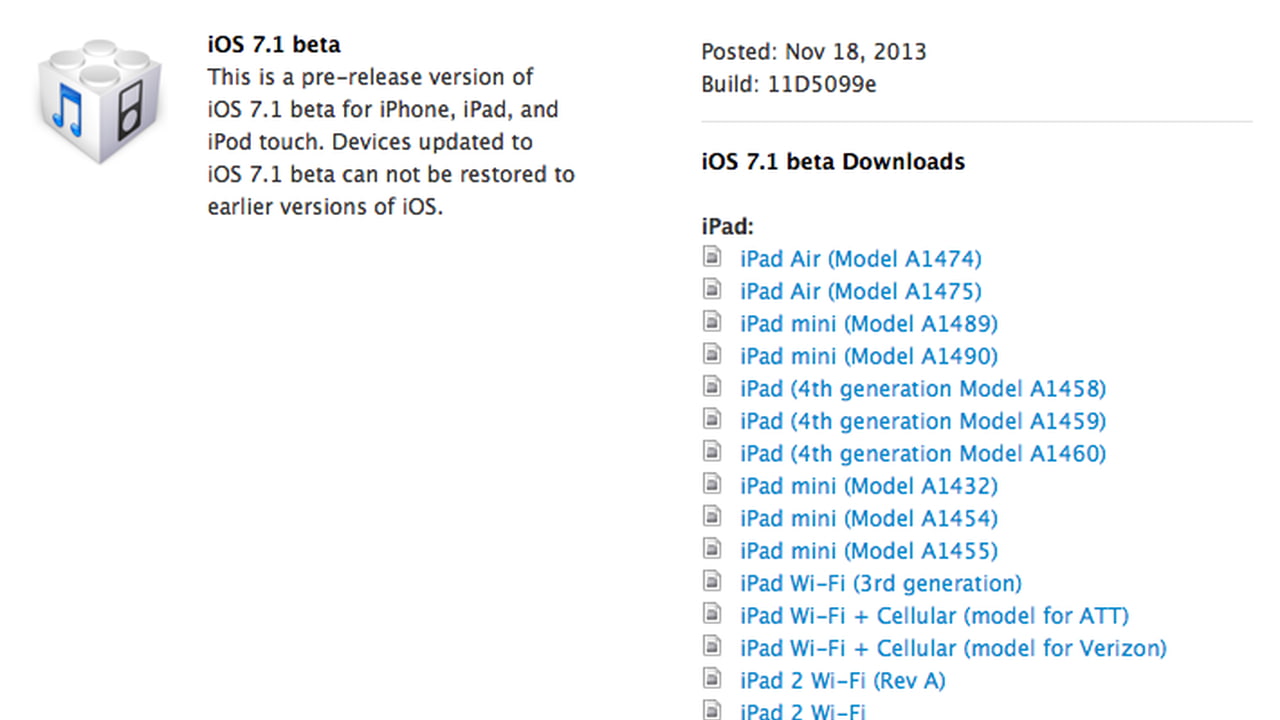Click file icon beside iPad Wi-Fi + Cellular Verizon
The image size is (1280, 720).
coord(712,646)
